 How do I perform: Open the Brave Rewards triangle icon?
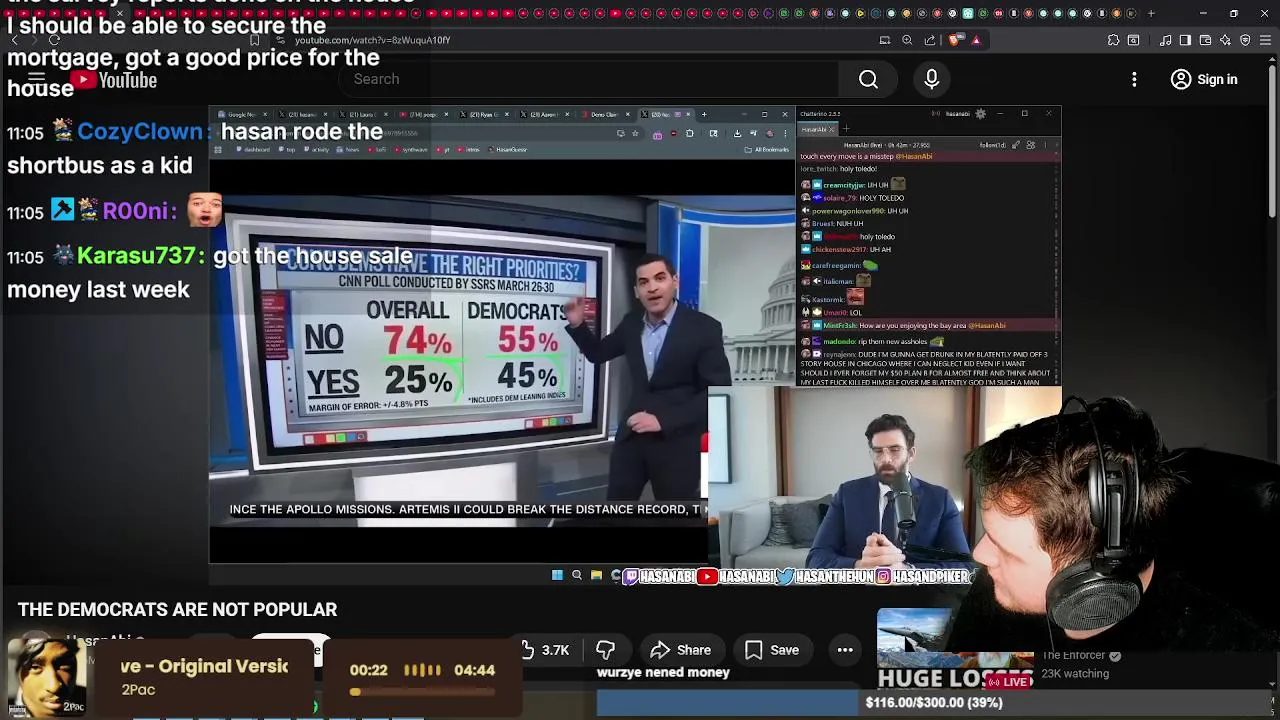point(977,40)
